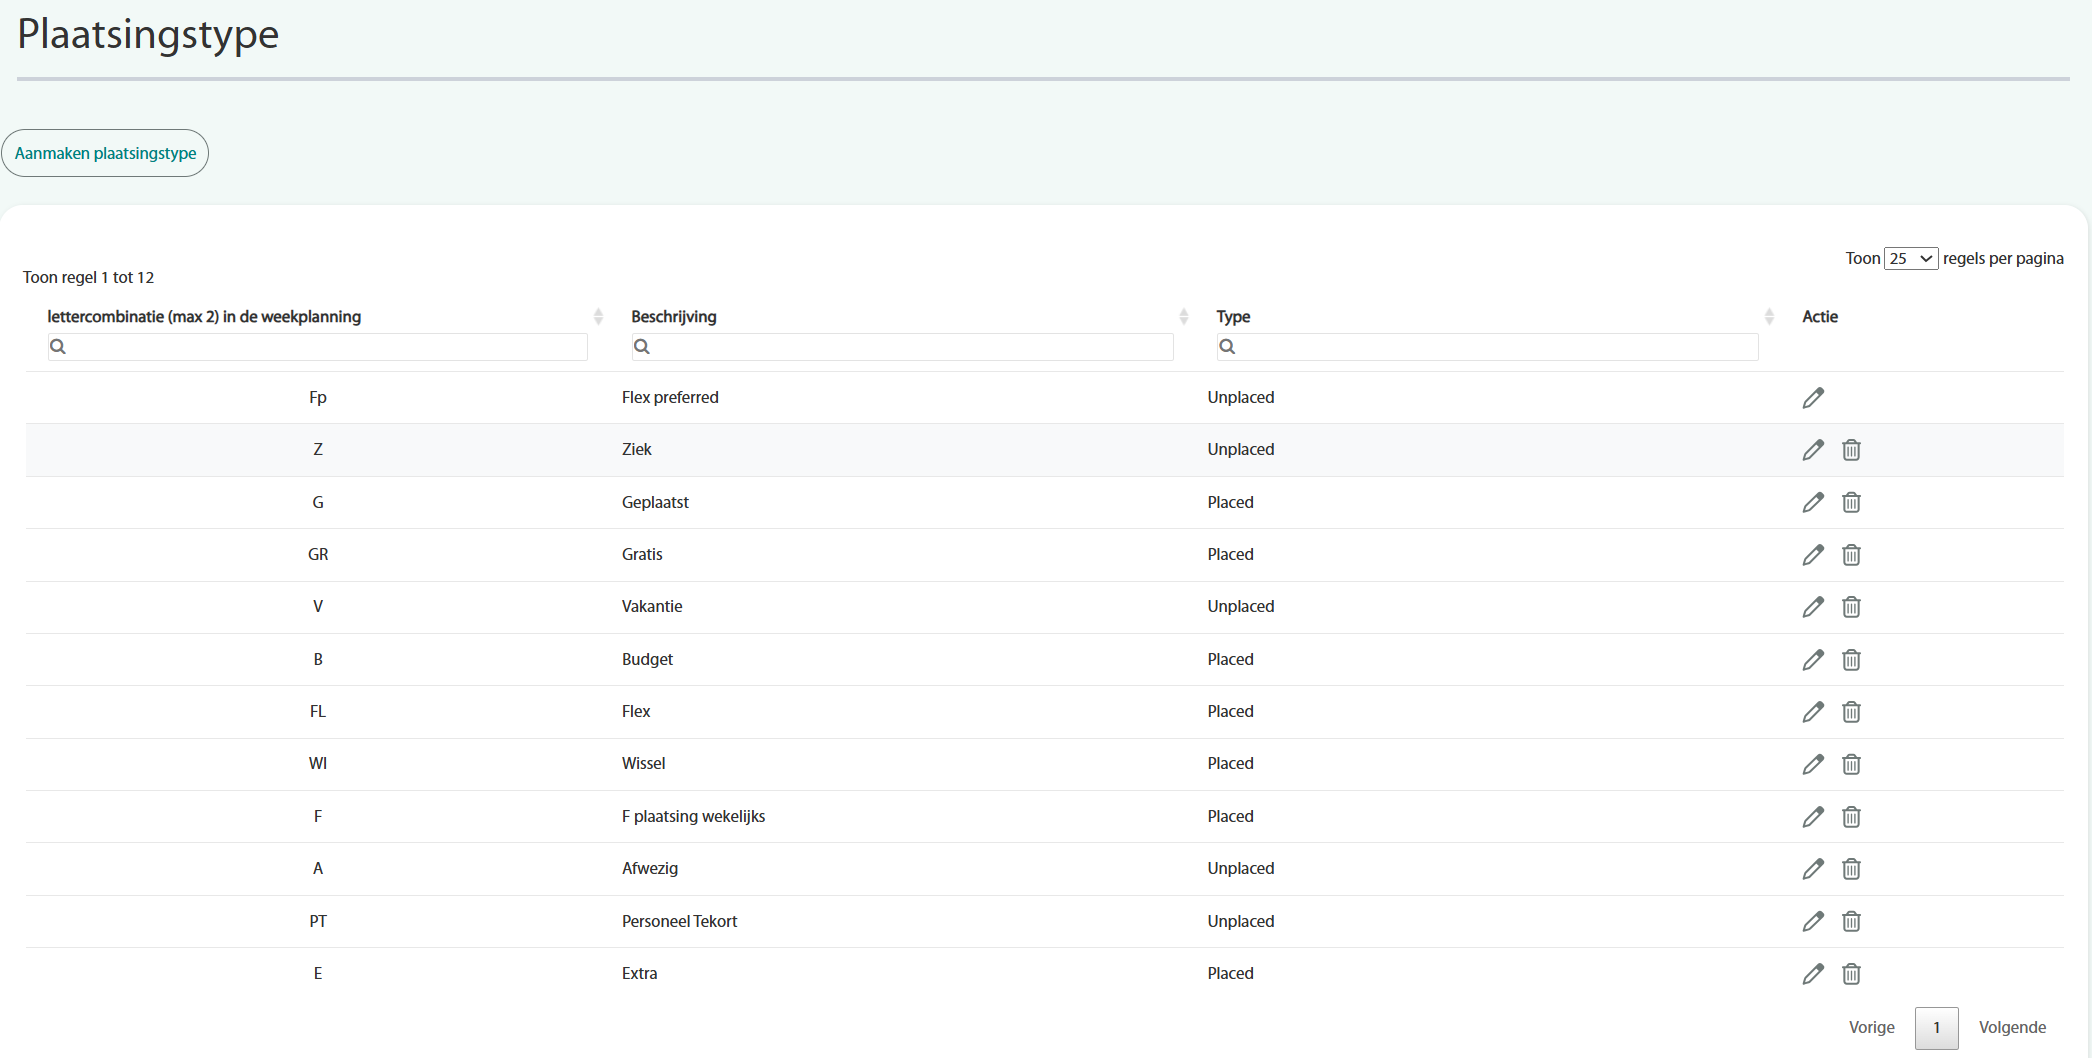Delete the Budget row
This screenshot has height=1058, width=2092.
tap(1851, 660)
